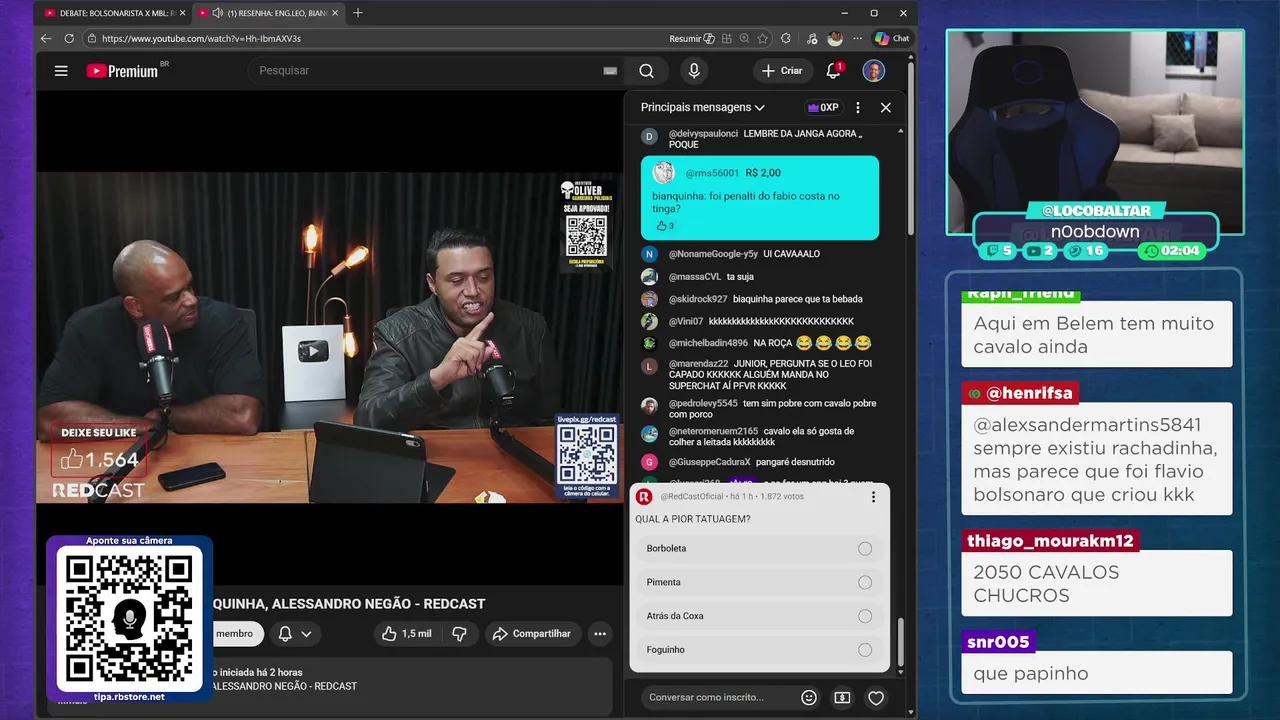Dislike the video
Viewport: 1280px width, 720px height.
point(459,634)
